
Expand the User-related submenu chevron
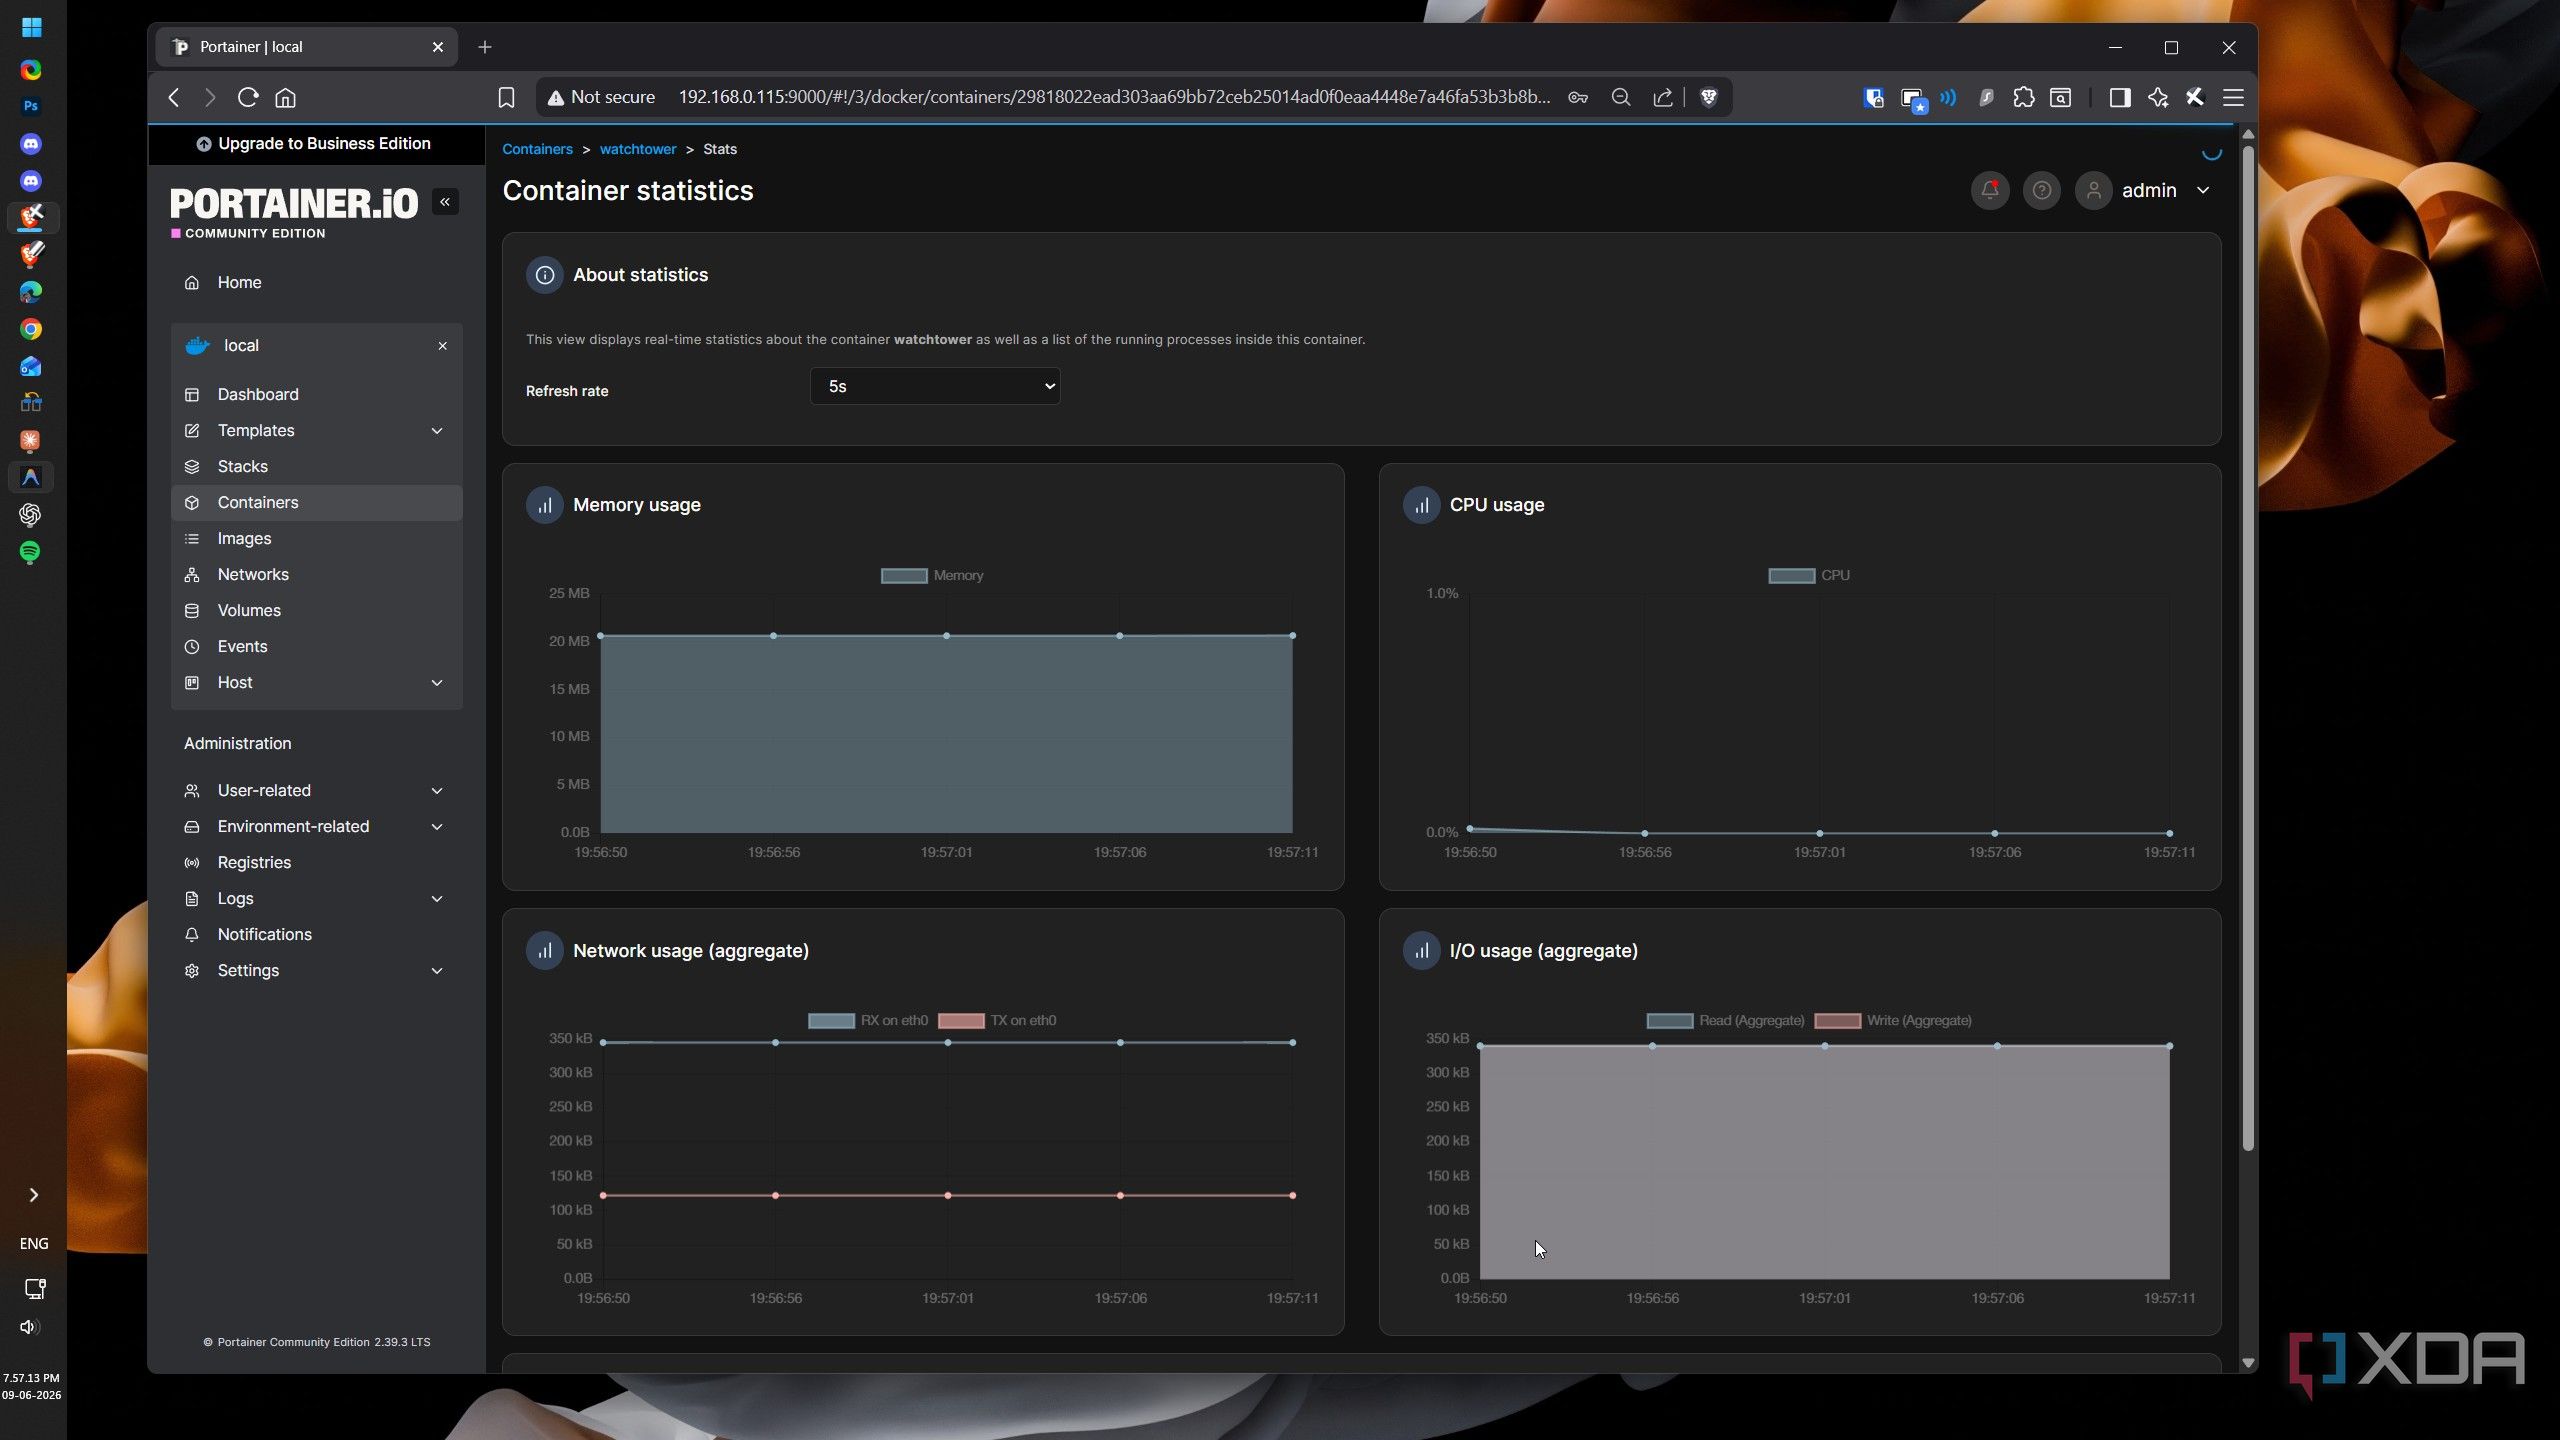(437, 791)
